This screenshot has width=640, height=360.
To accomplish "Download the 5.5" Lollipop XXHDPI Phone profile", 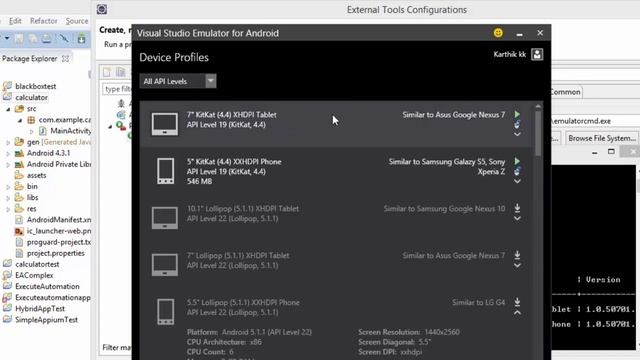I will (x=517, y=302).
